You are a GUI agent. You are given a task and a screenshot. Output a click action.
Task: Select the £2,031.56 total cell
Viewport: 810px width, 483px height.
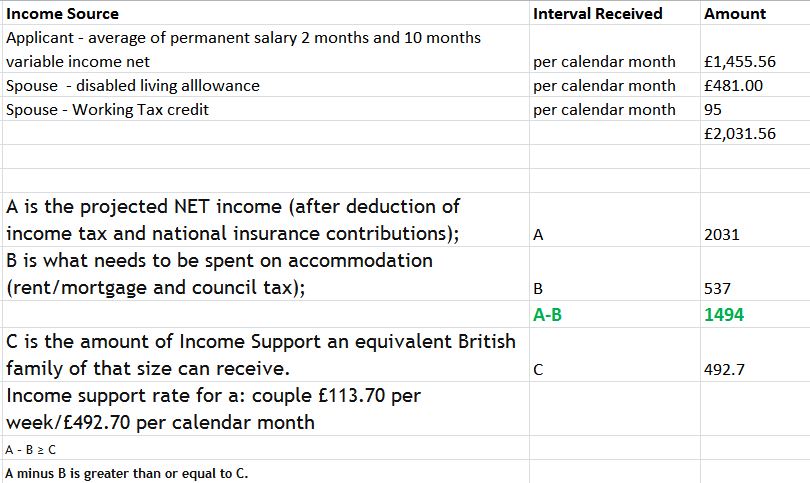tap(740, 134)
